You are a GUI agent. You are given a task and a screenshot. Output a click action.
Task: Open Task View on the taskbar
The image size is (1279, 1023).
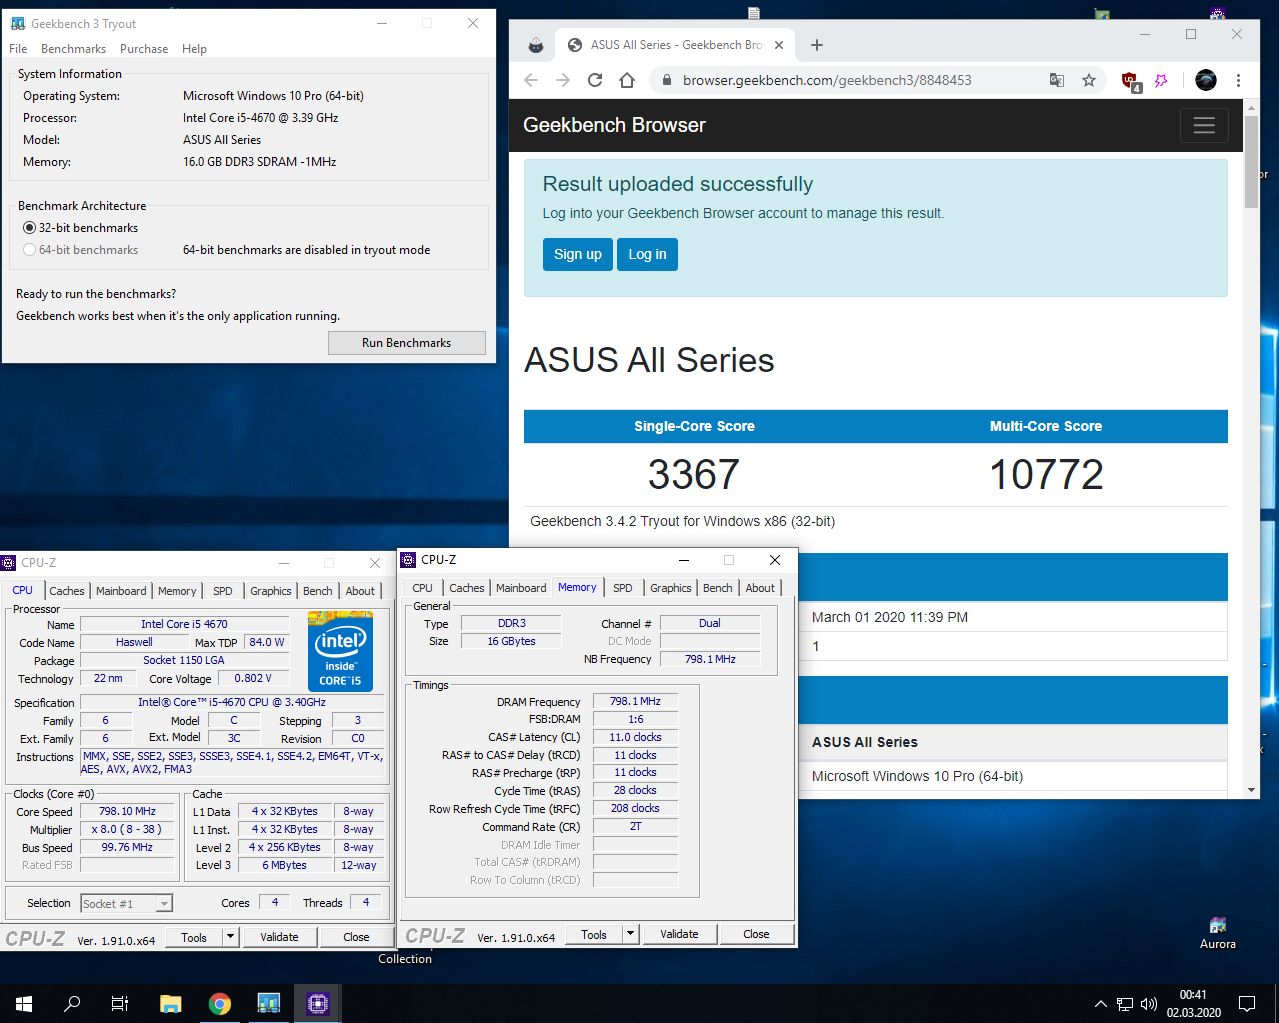(x=120, y=1003)
